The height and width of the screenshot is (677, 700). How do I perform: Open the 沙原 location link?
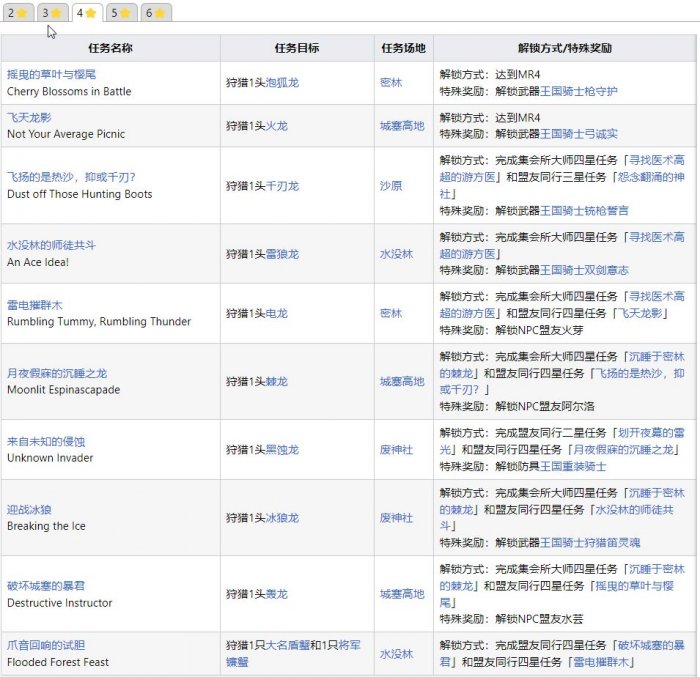click(x=390, y=186)
